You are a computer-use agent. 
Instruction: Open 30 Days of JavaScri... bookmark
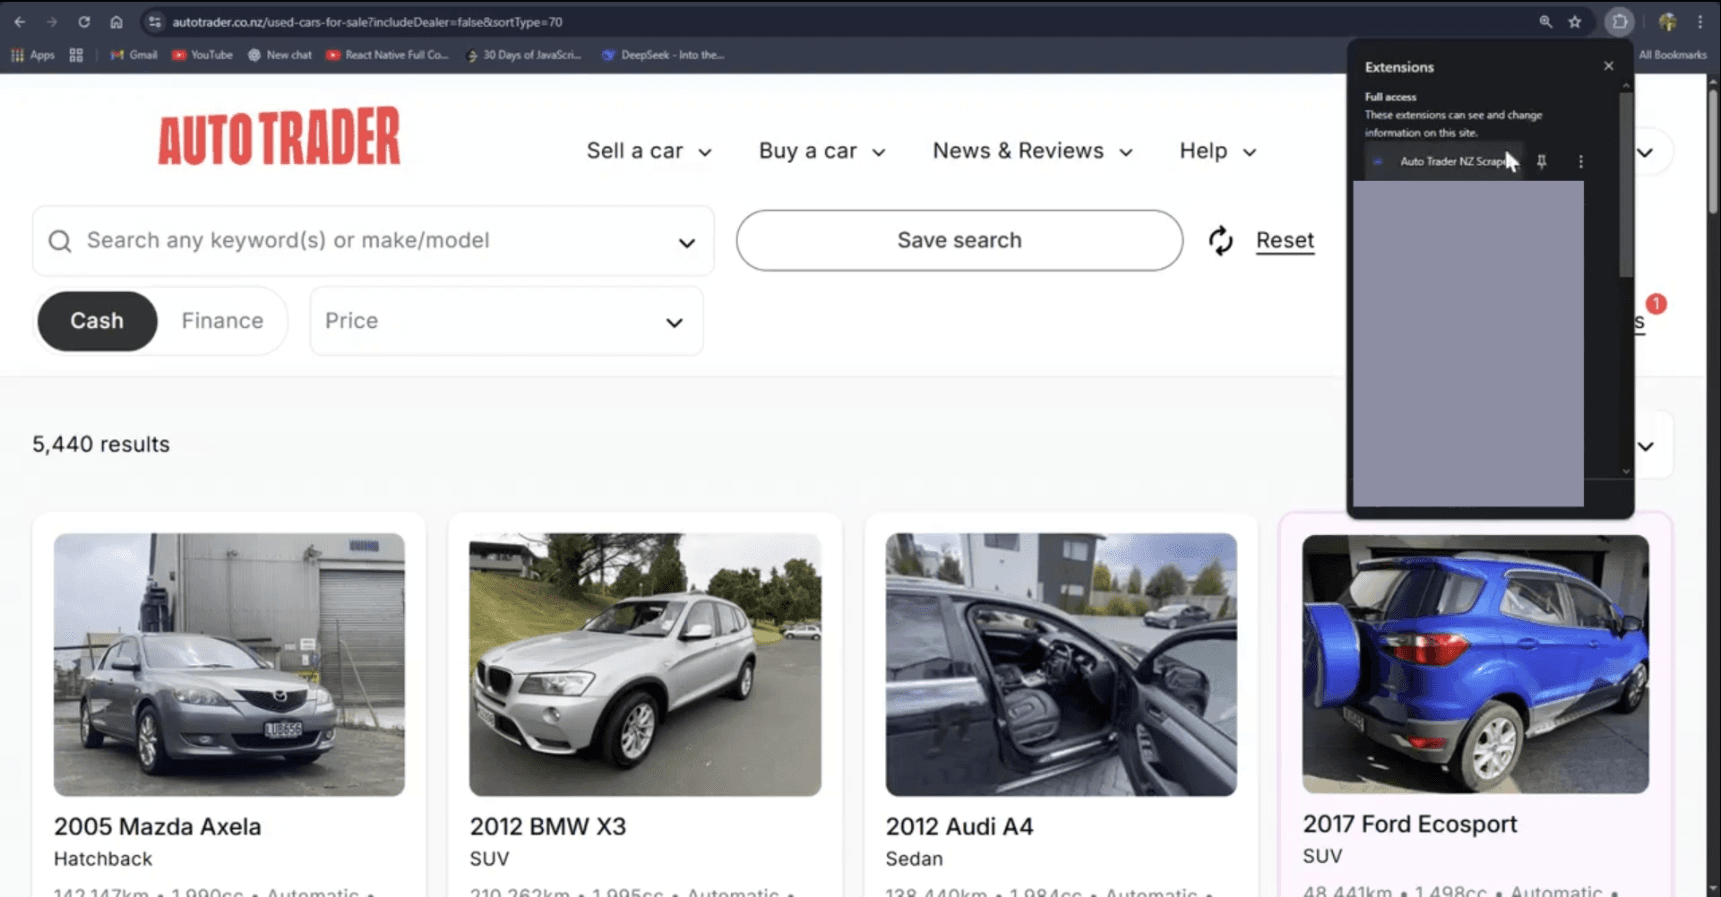[x=524, y=55]
